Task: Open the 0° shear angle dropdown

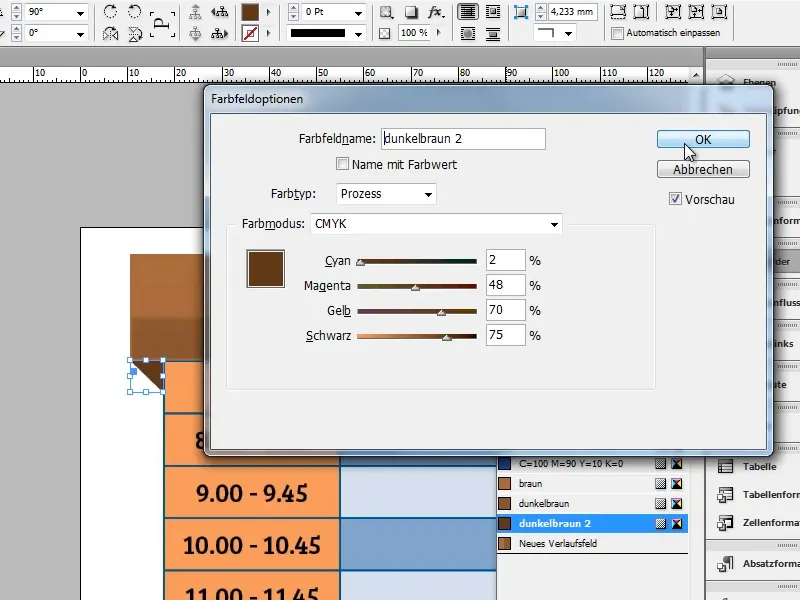Action: point(81,35)
